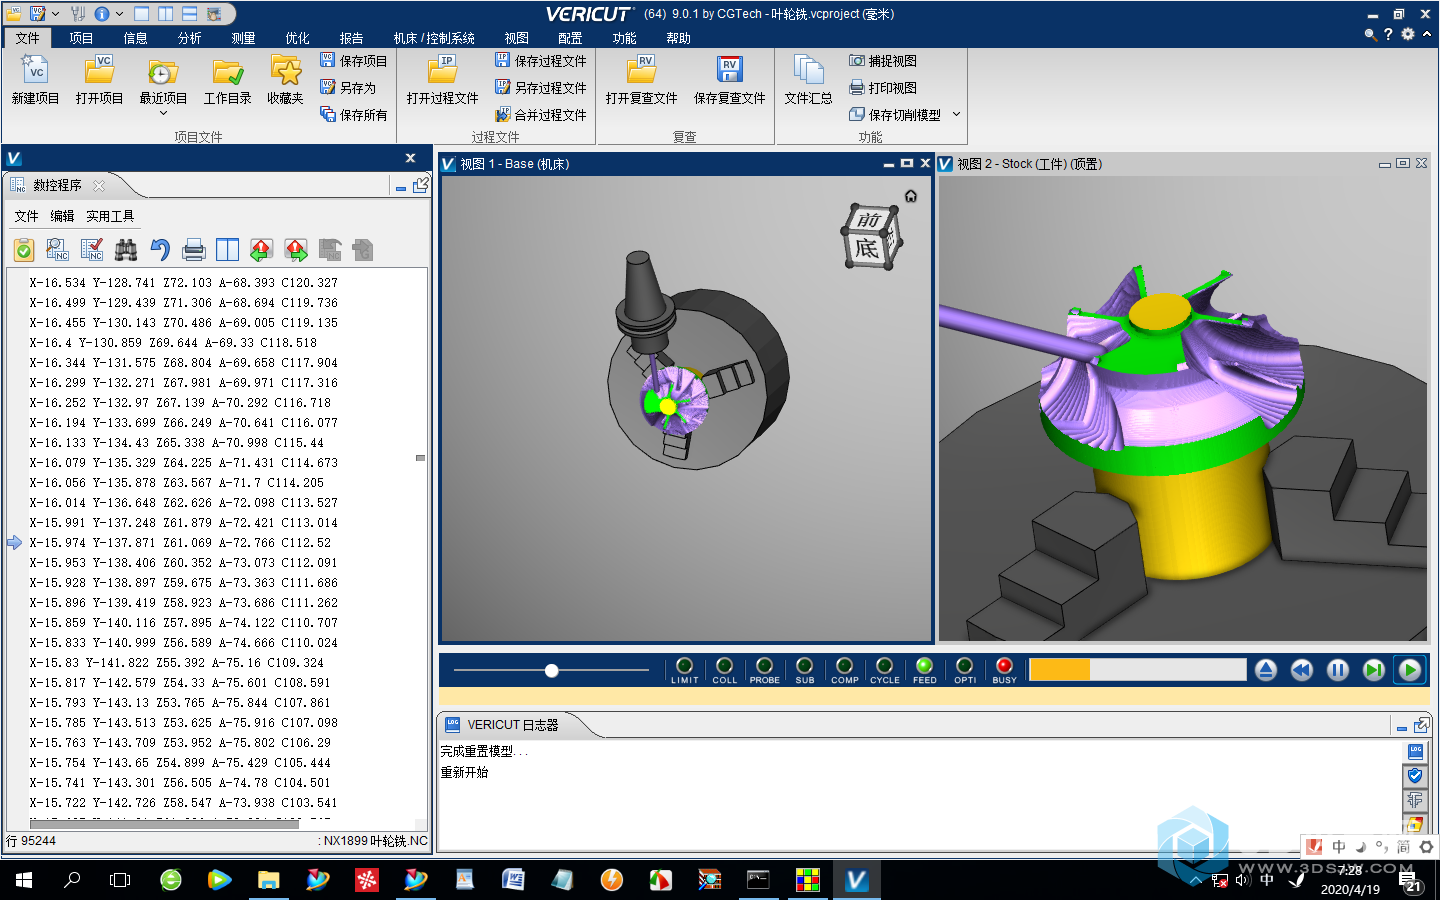Screen dimensions: 1440x900
Task: Jump to next error (red-green right arrow)
Action: coord(296,250)
